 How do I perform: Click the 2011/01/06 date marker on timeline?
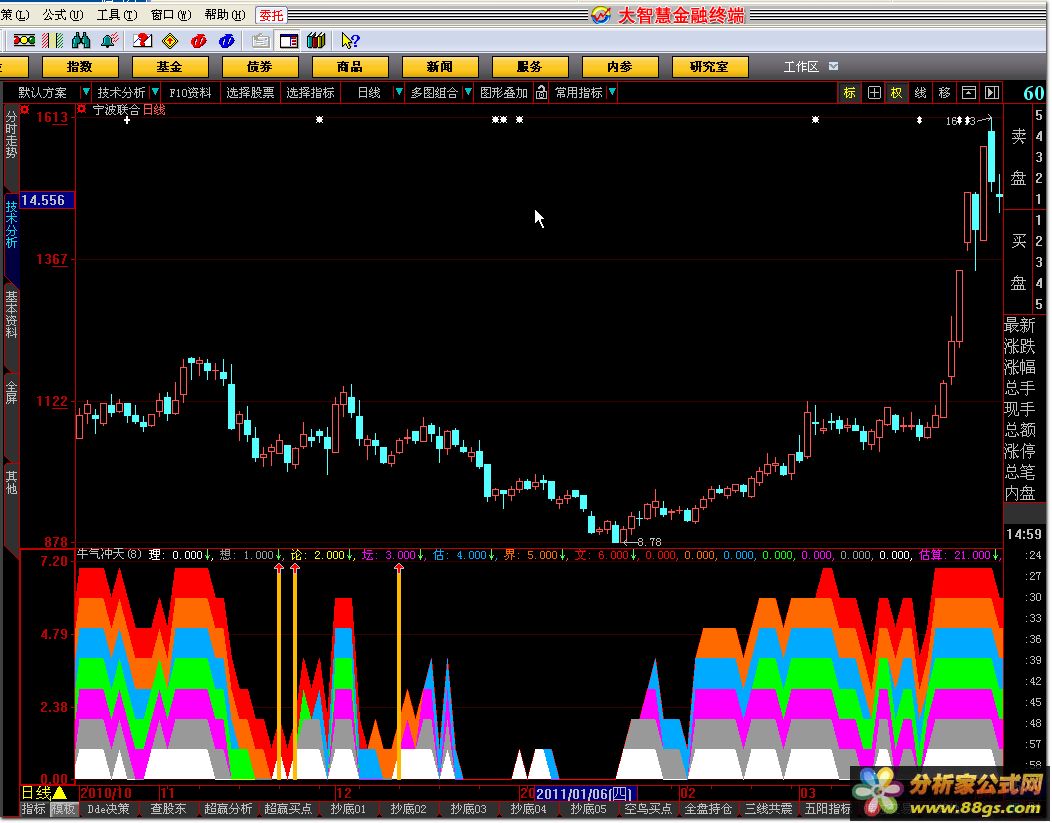584,793
